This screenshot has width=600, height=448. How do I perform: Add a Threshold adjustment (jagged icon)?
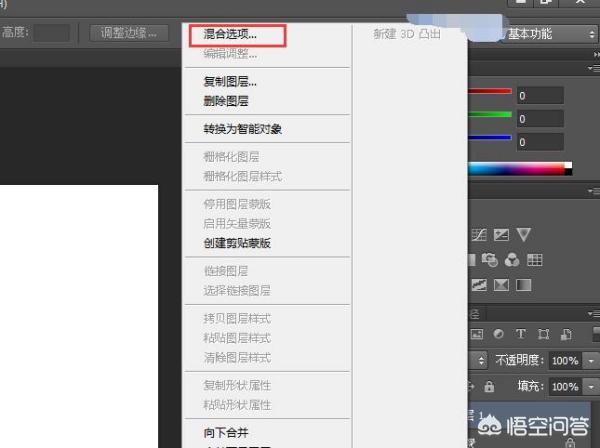[x=479, y=285]
